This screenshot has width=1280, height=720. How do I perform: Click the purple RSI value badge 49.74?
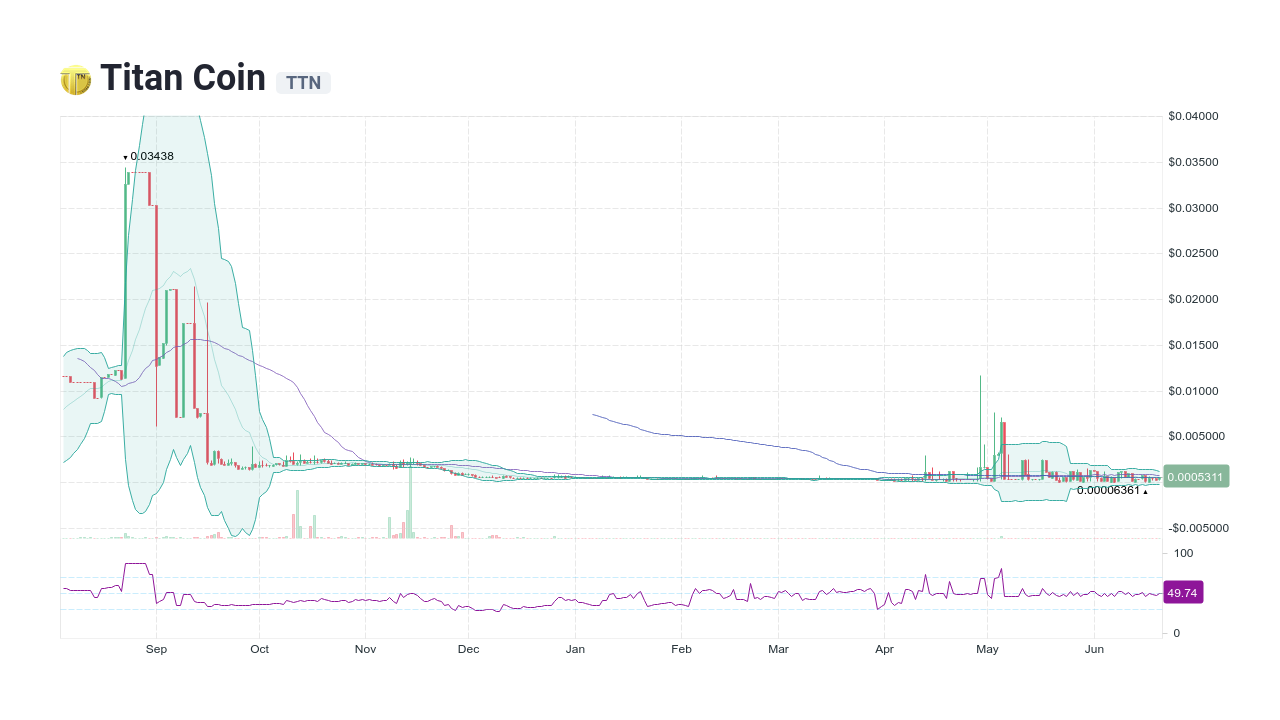pyautogui.click(x=1183, y=593)
